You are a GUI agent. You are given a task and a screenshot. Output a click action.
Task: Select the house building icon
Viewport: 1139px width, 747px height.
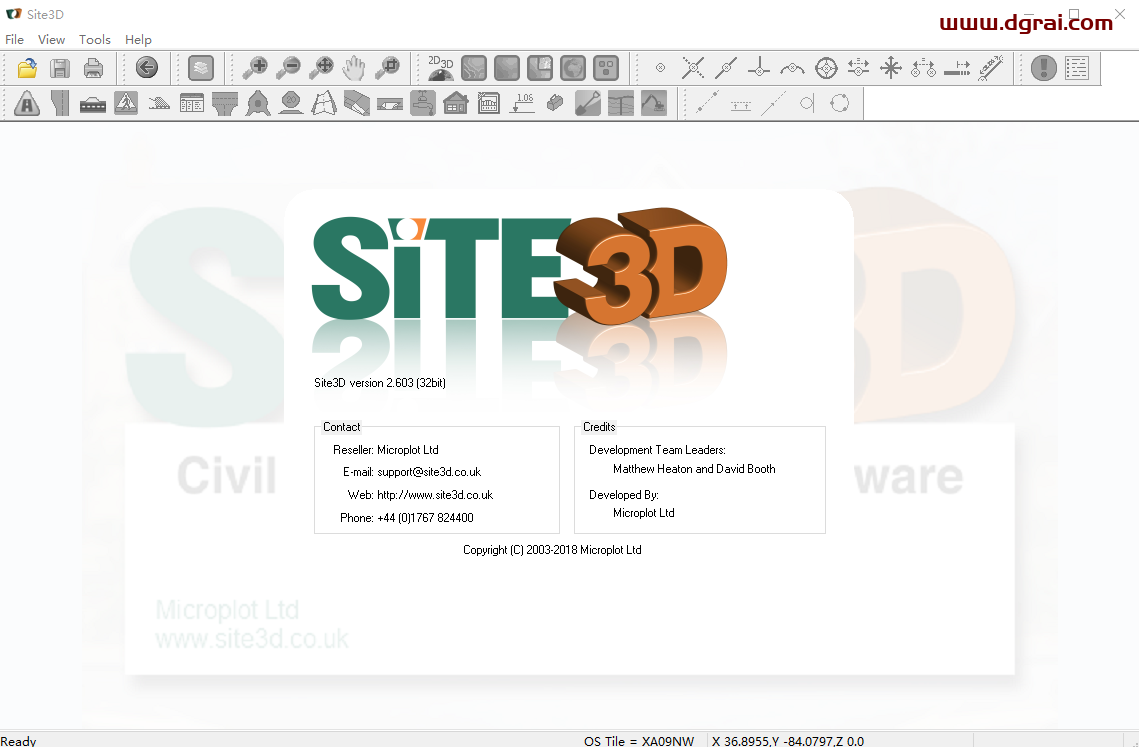pos(456,103)
